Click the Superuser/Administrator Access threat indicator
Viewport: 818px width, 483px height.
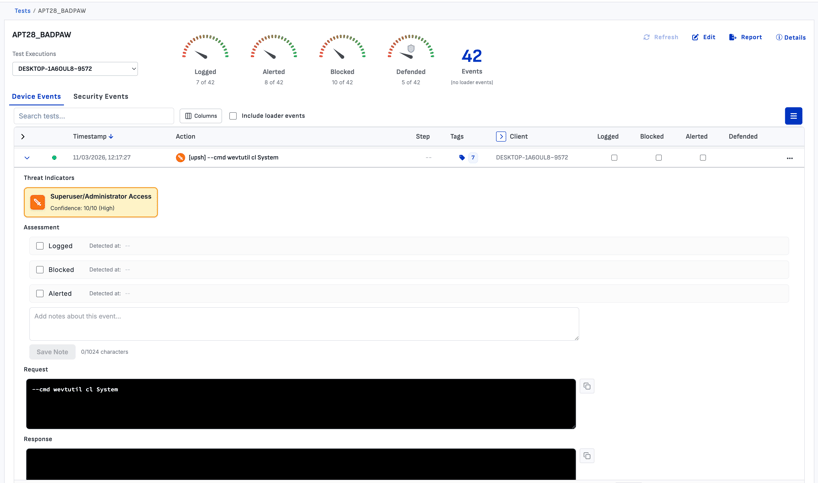point(91,202)
